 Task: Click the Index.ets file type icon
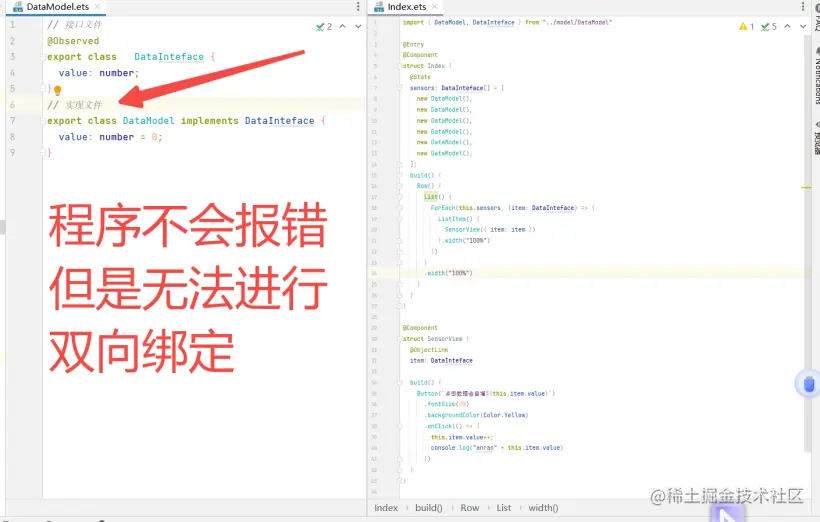pos(379,7)
